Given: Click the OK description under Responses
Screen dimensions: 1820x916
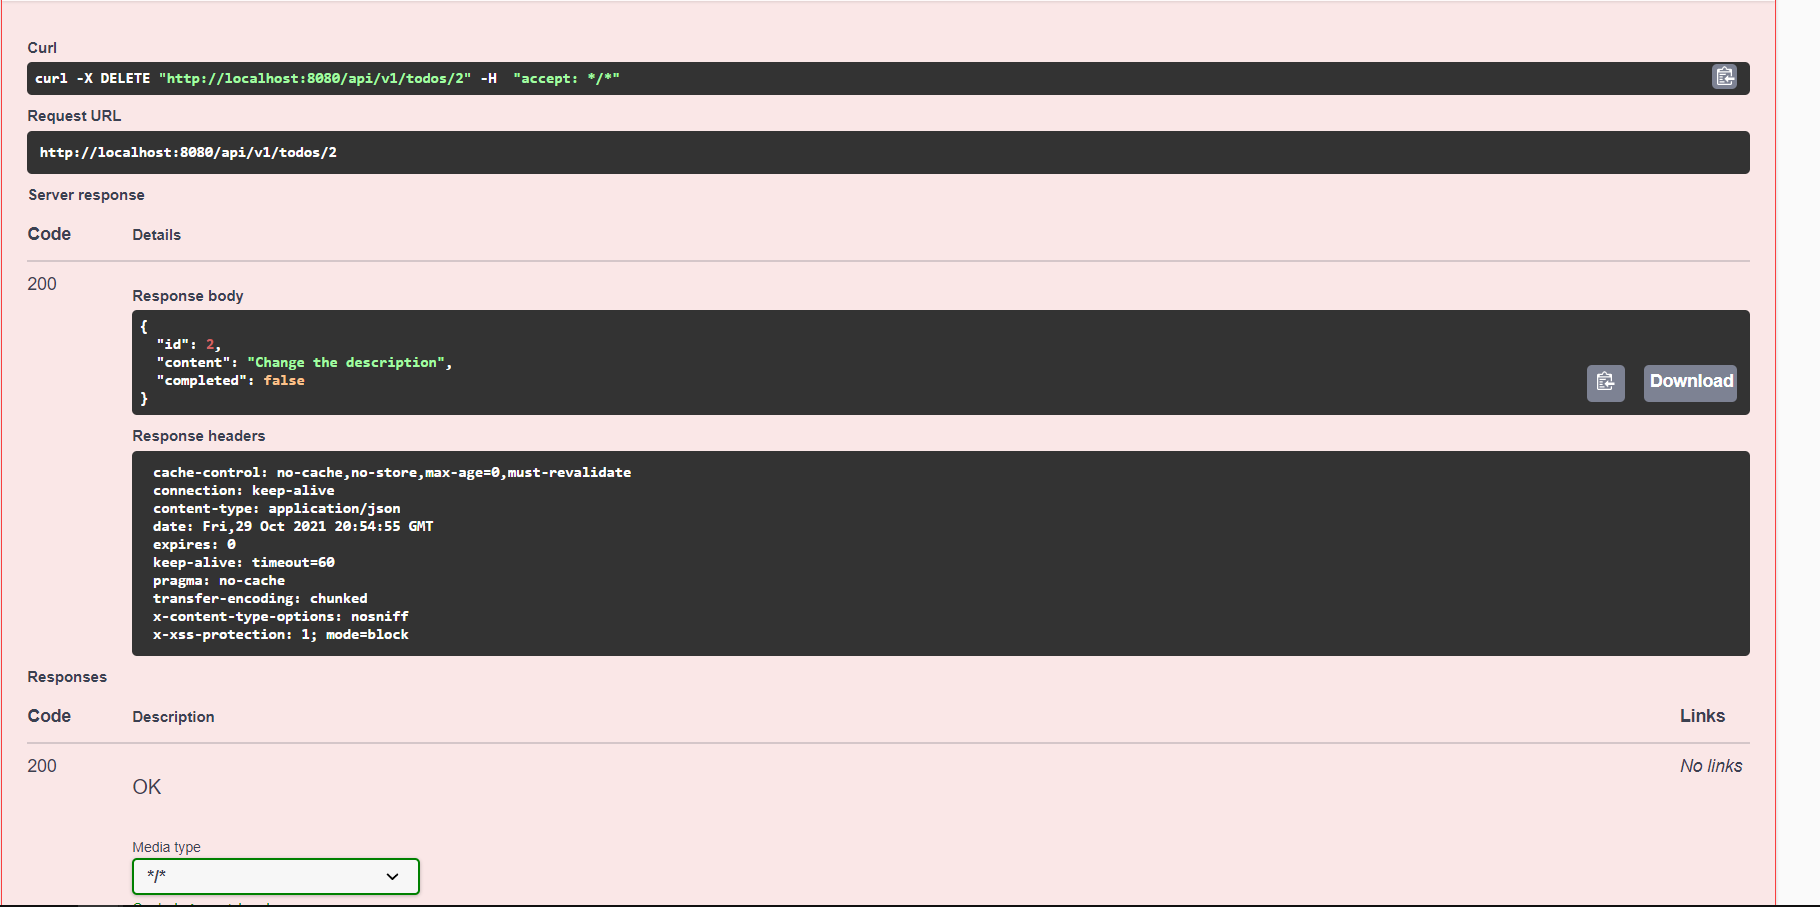Looking at the screenshot, I should (146, 787).
